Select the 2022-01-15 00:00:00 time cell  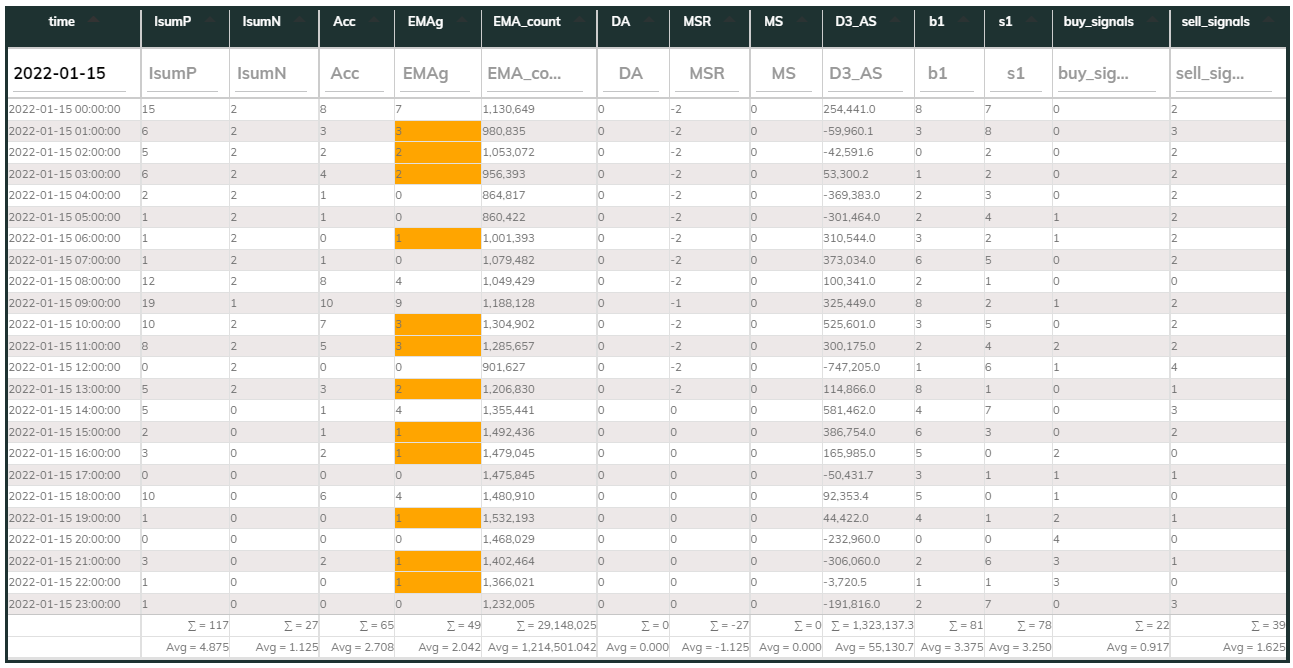pyautogui.click(x=73, y=109)
